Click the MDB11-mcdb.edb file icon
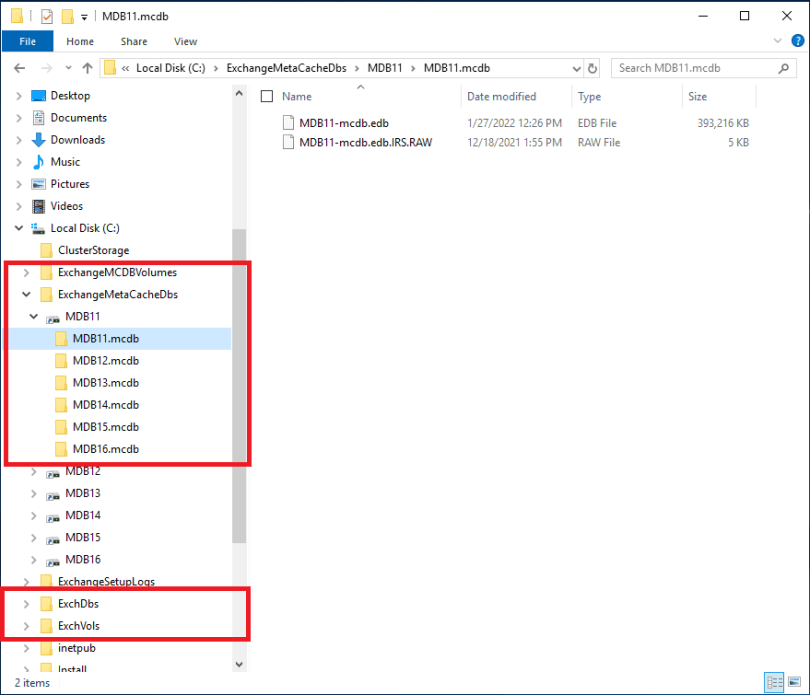The image size is (810, 695). point(289,123)
